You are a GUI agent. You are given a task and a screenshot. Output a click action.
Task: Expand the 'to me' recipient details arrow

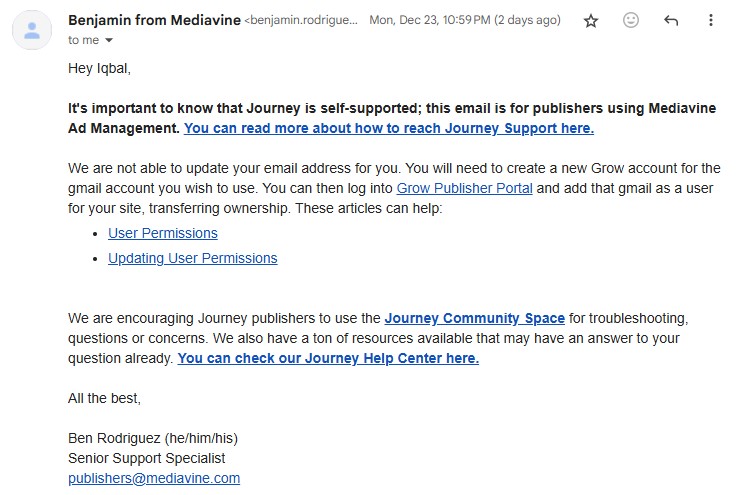pyautogui.click(x=109, y=40)
